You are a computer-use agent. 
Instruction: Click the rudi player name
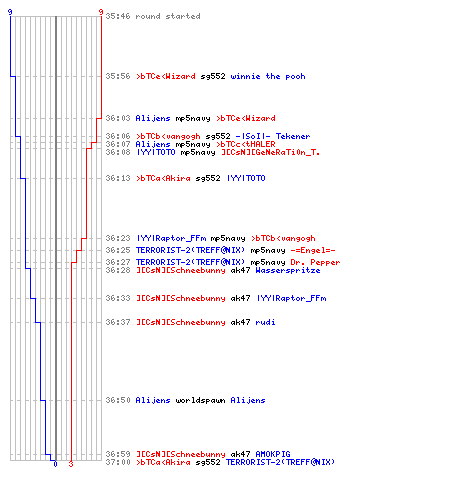(x=265, y=322)
